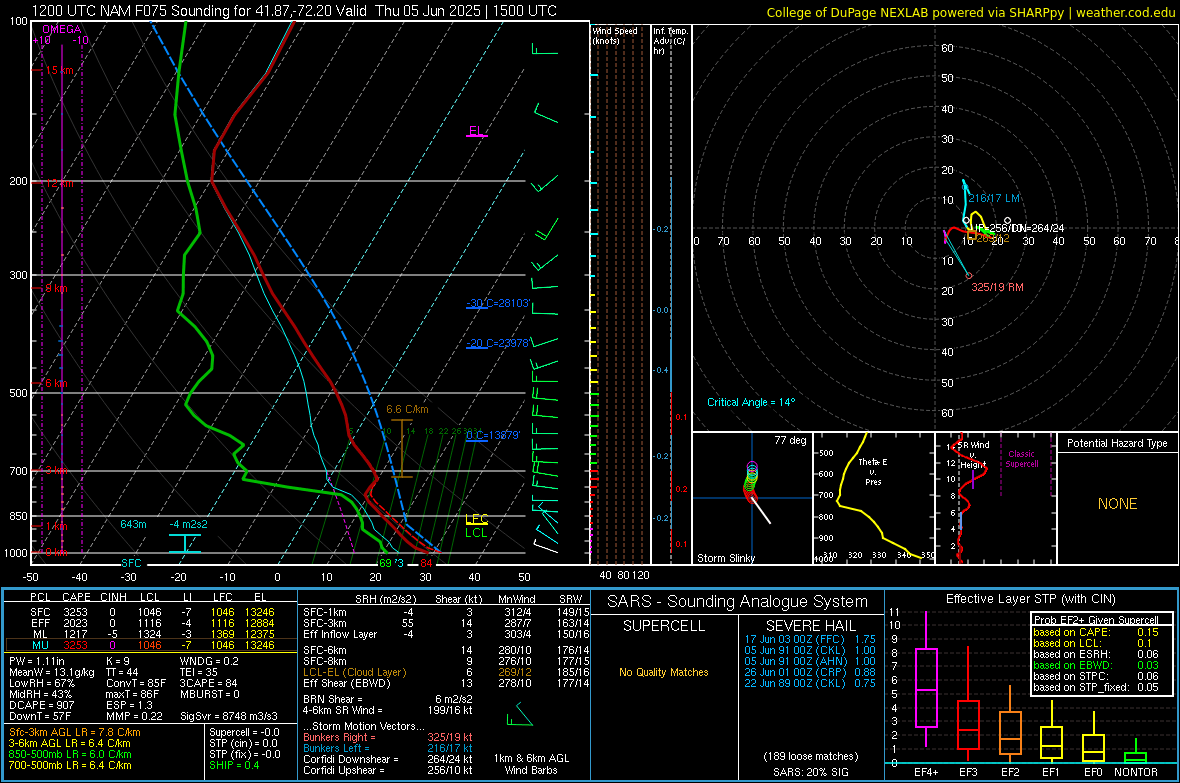
Task: Click the 700-500mb LR = 6.4 C/km line
Action: pos(70,765)
